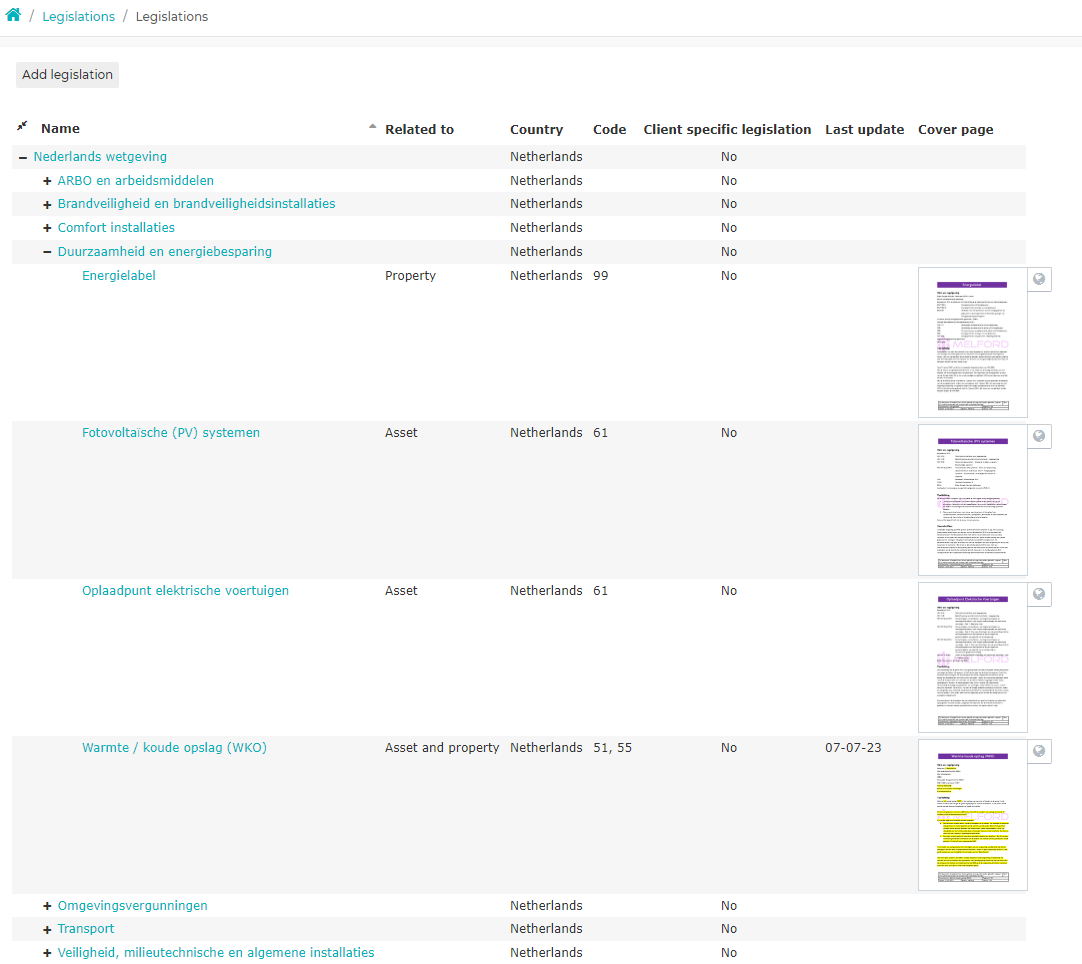
Task: Sort by Client specific legislation header
Action: 727,129
